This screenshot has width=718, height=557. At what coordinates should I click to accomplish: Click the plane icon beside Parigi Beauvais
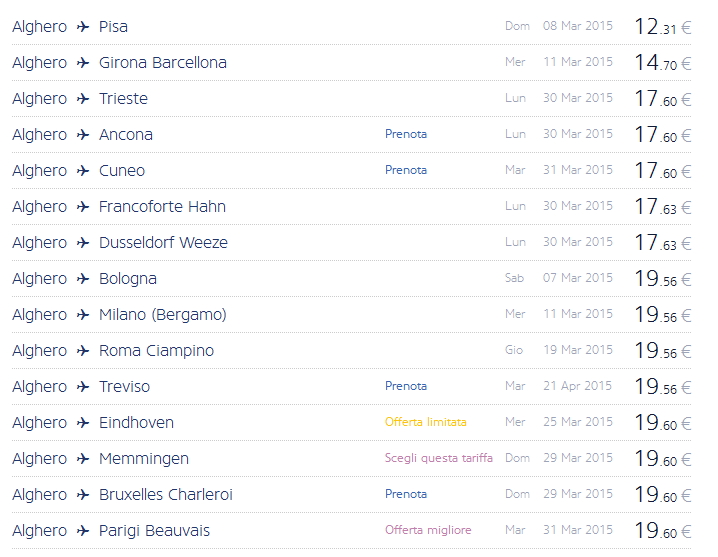(83, 531)
